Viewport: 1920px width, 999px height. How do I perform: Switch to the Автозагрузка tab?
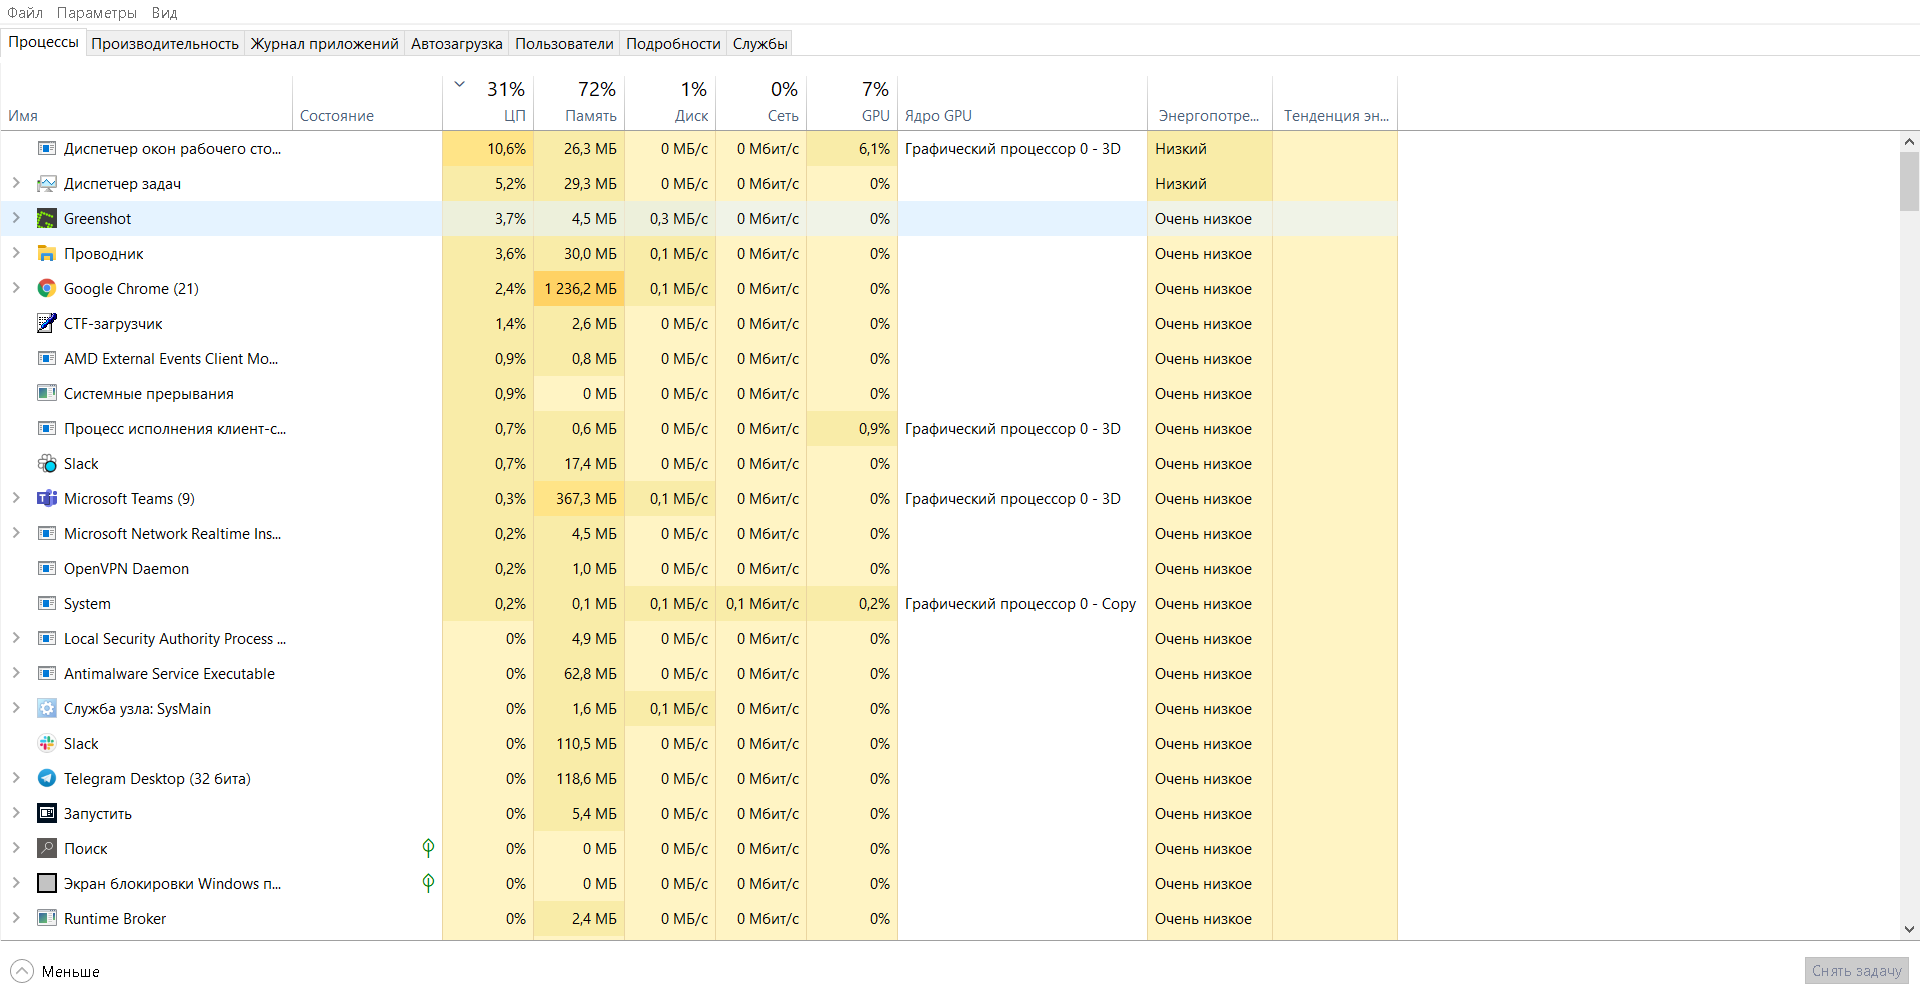457,44
